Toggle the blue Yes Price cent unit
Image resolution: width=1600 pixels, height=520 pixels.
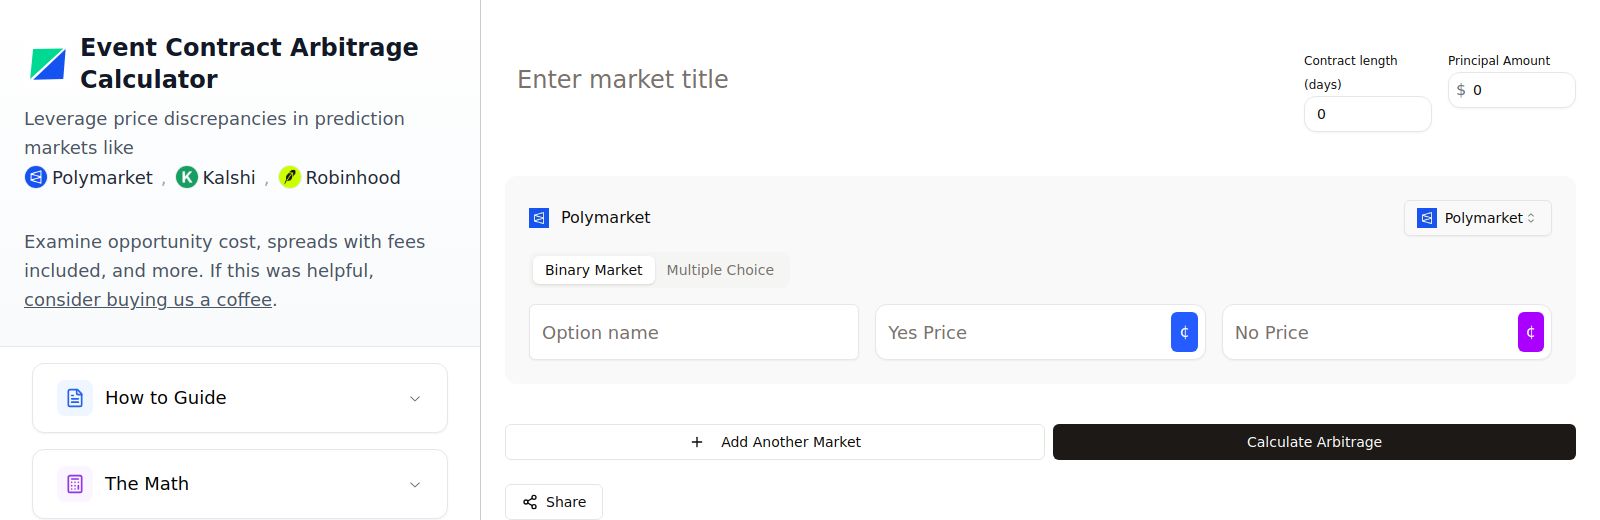pyautogui.click(x=1184, y=332)
